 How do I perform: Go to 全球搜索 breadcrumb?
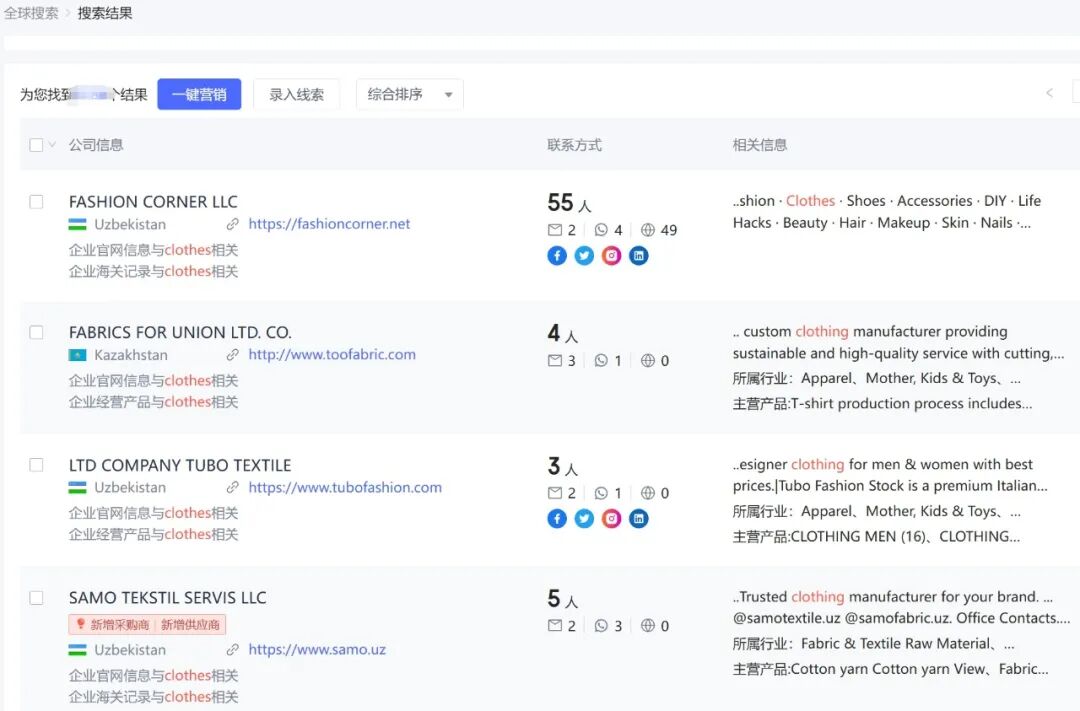31,13
